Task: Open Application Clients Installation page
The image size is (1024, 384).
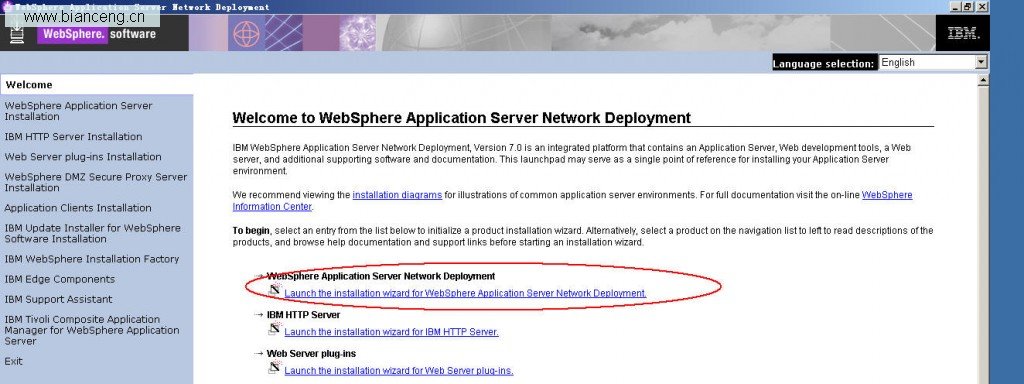Action: (x=78, y=208)
